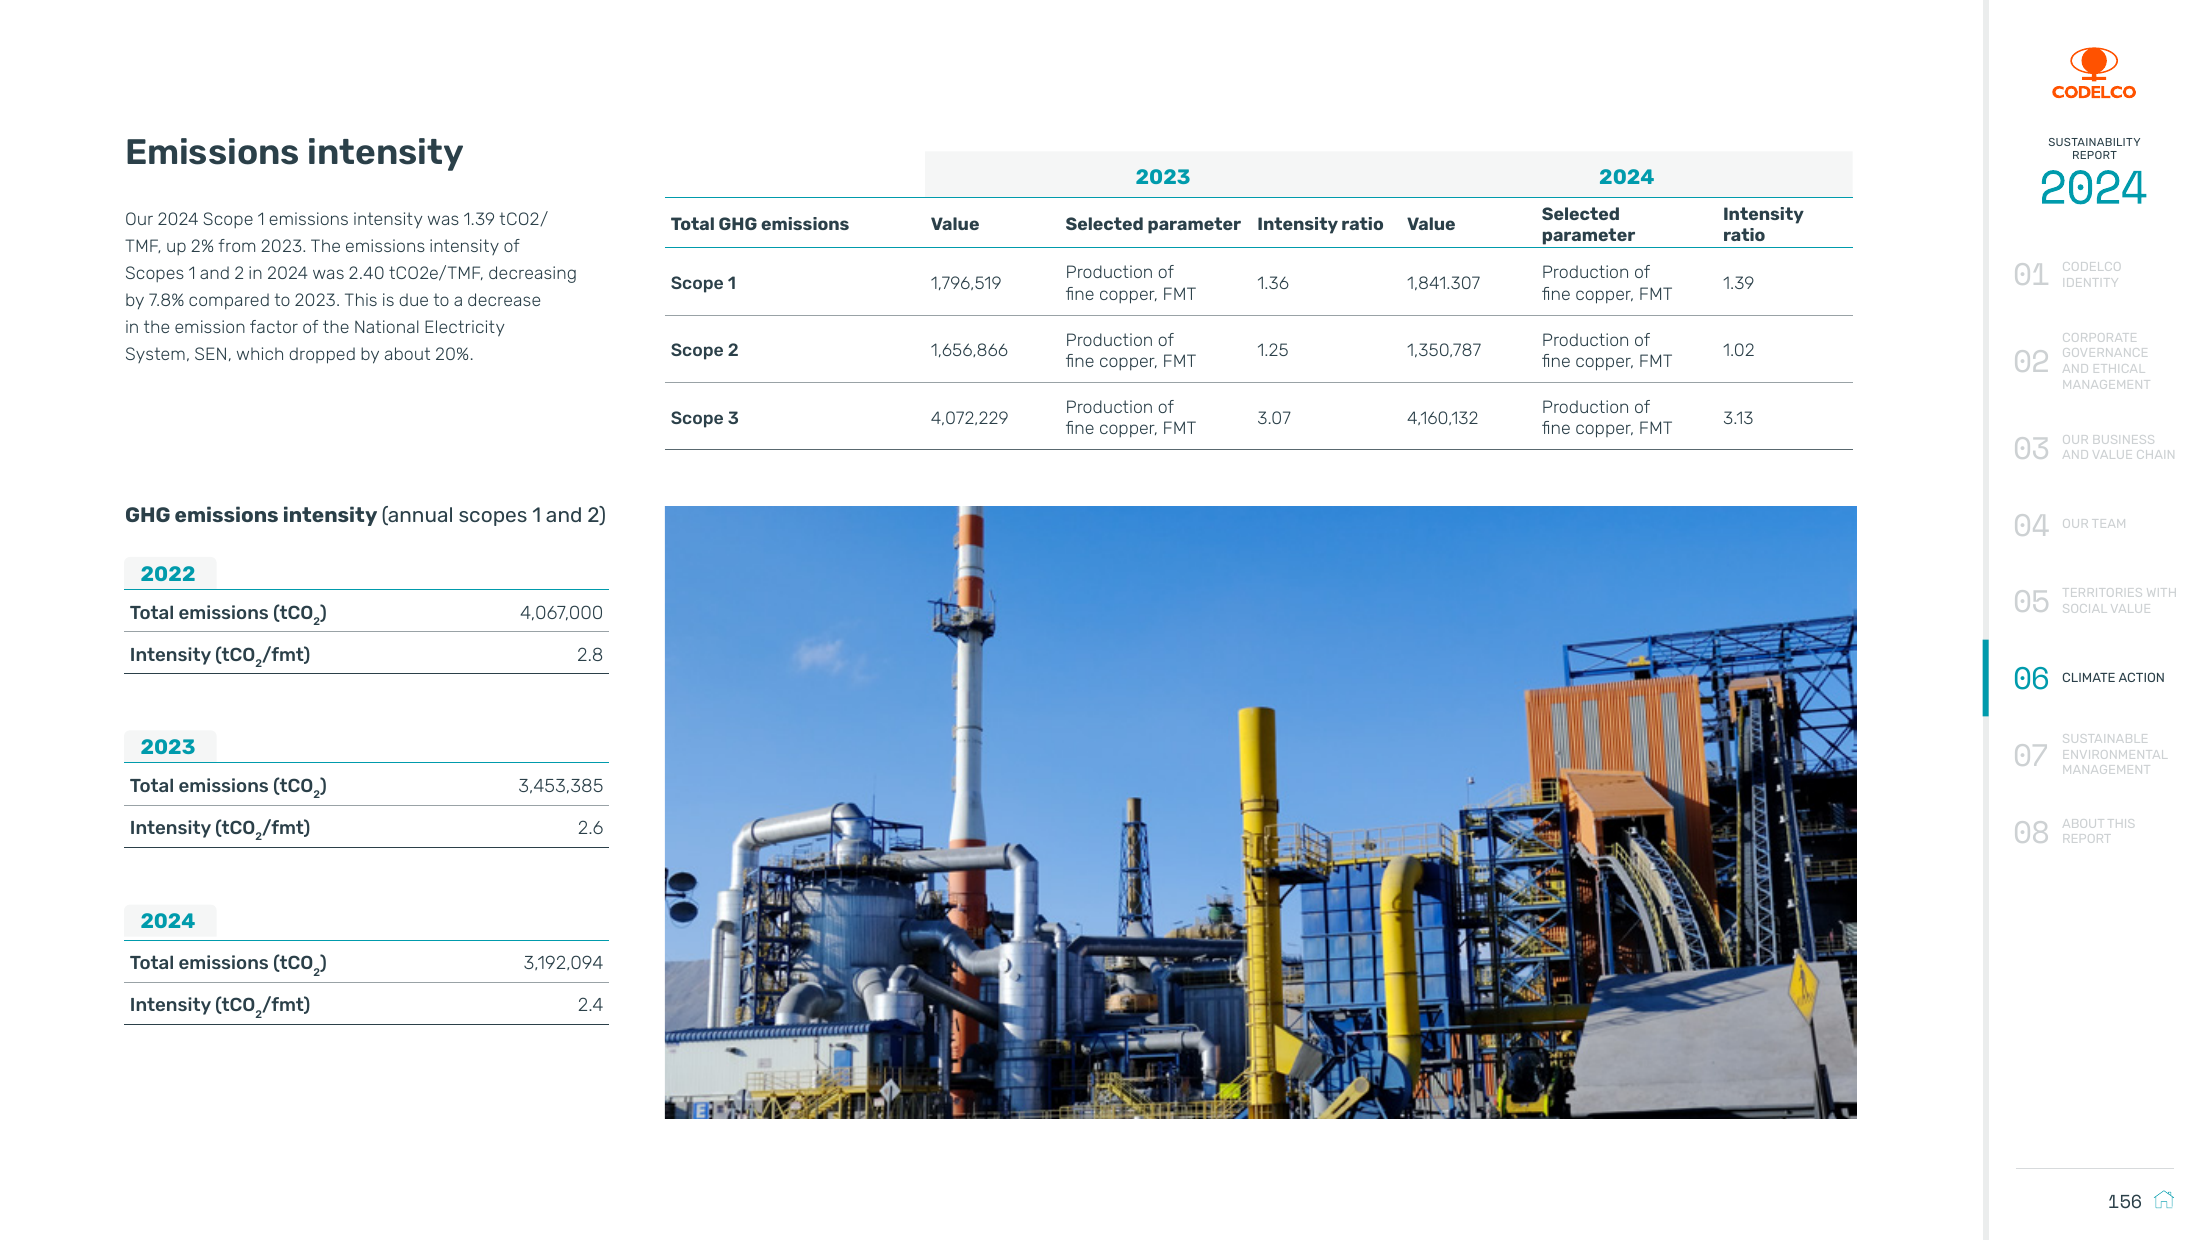Navigate to section 04 Our Team
This screenshot has height=1241, width=2203.
(2070, 524)
